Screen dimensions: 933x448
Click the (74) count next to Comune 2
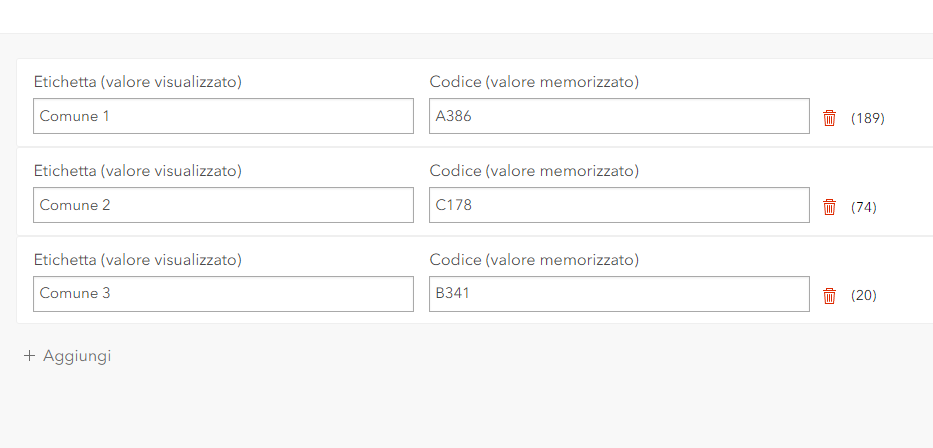click(864, 207)
